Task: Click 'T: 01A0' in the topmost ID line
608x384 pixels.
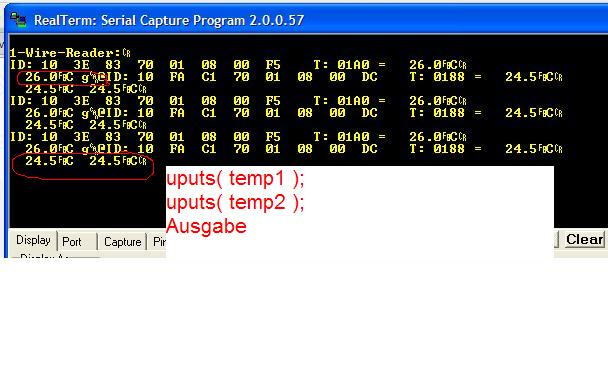Action: click(342, 64)
